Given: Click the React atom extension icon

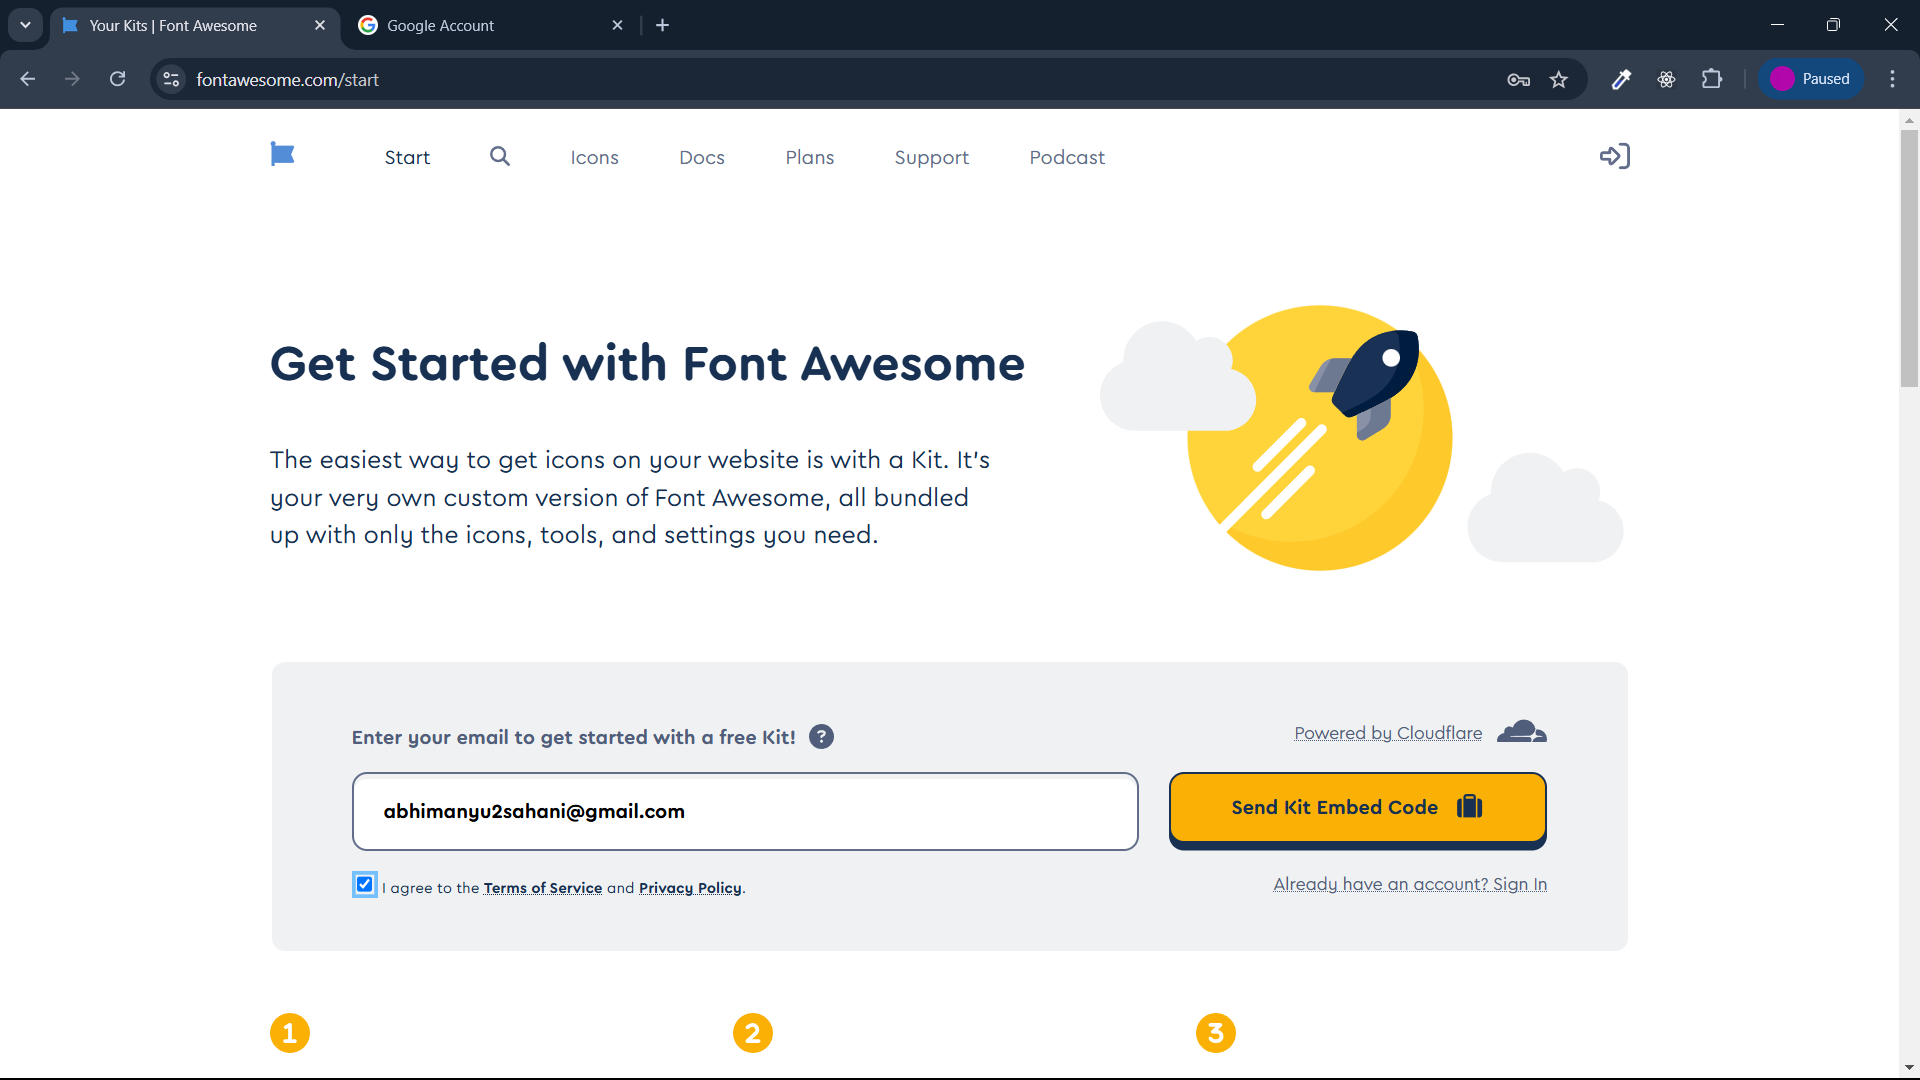Looking at the screenshot, I should (x=1666, y=79).
